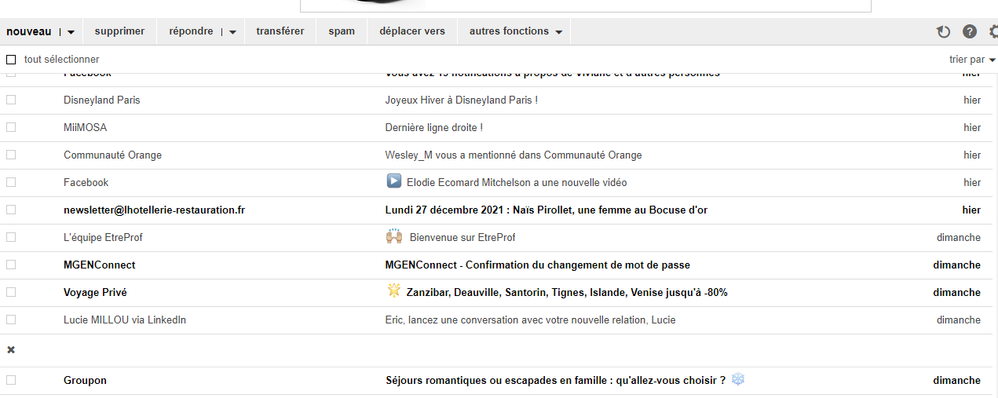998x398 pixels.
Task: Select the lhotellerie-restauration newsletter checkbox
Action: pyautogui.click(x=11, y=210)
